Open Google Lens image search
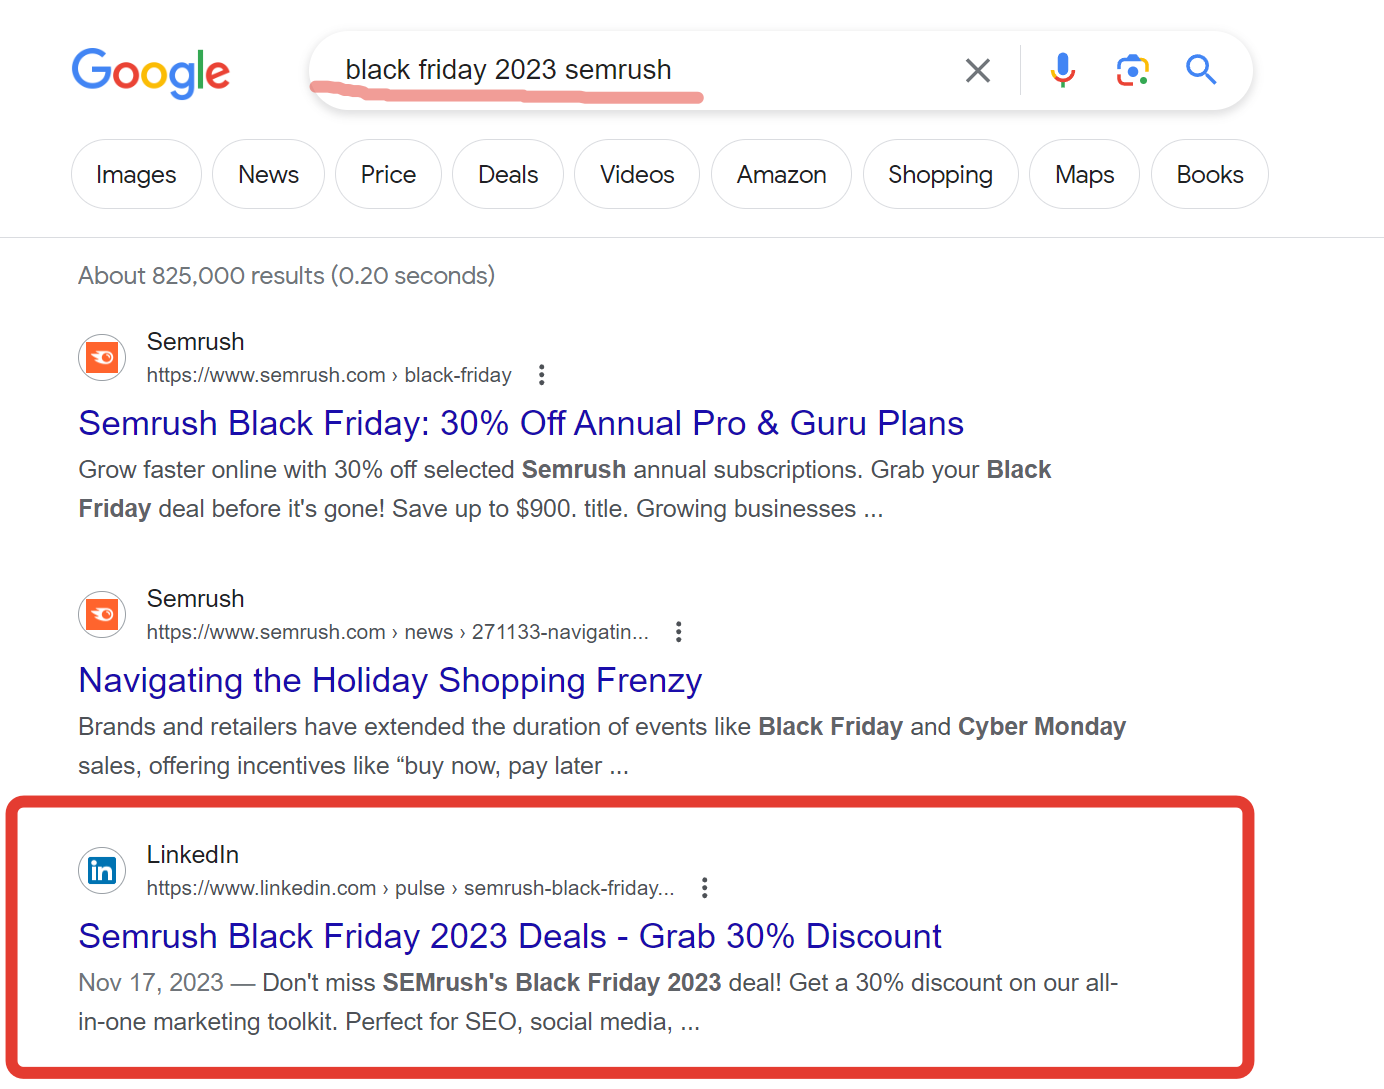 point(1132,70)
